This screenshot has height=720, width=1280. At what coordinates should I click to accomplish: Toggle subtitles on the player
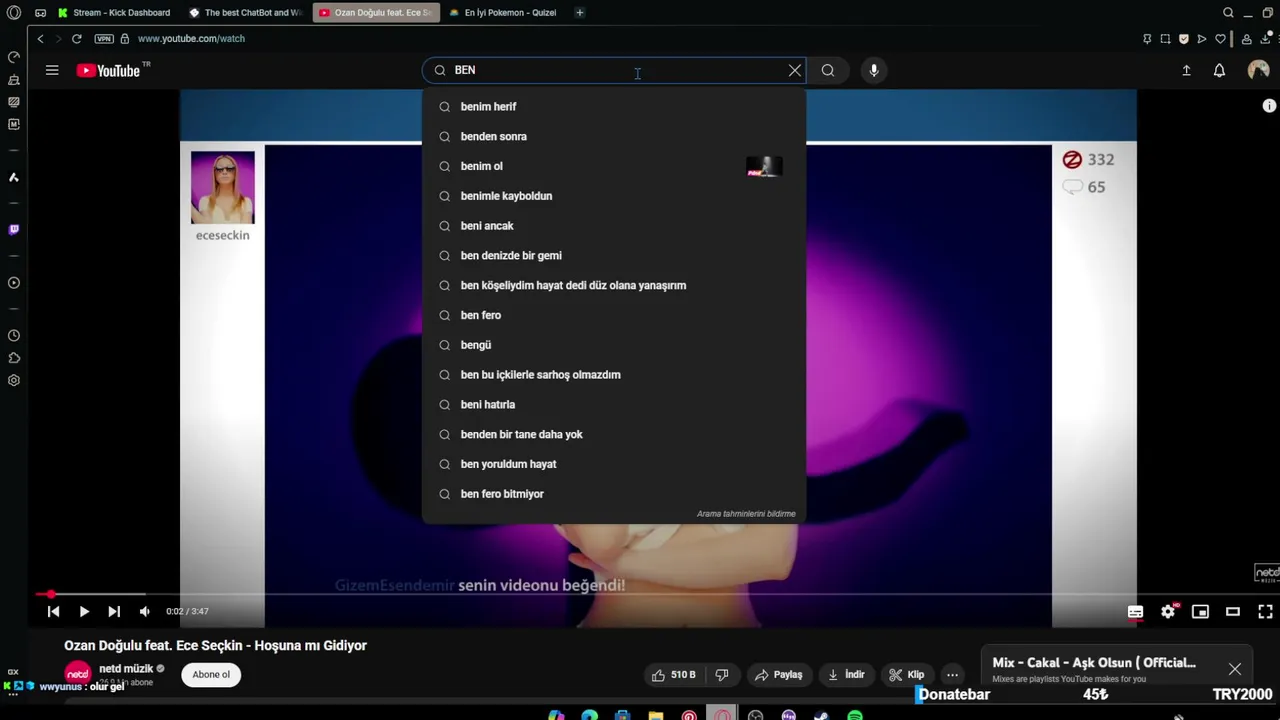1136,611
